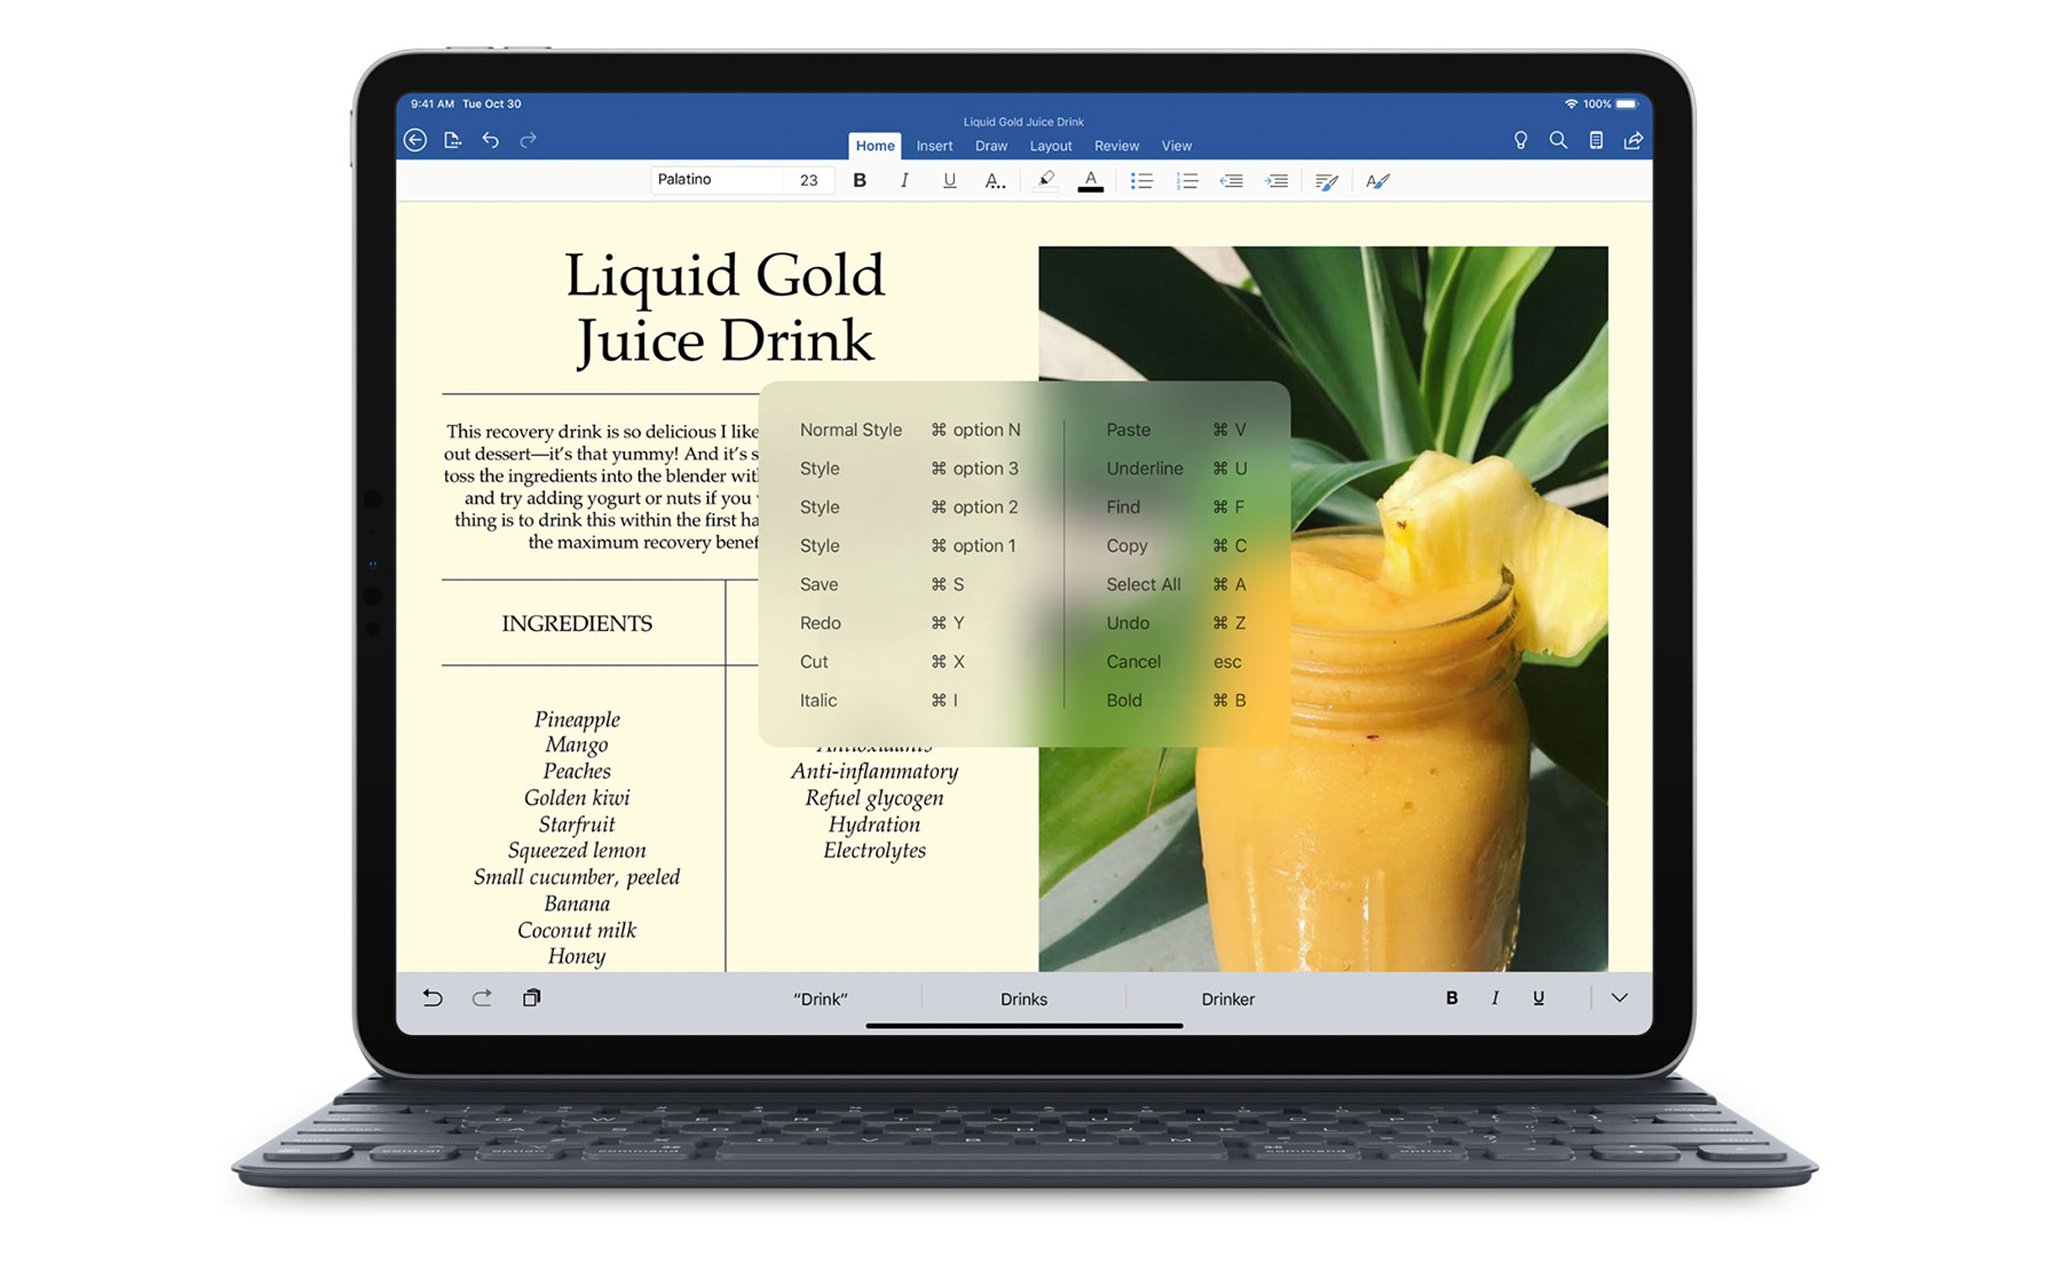Click the Redo button in toolbar
This screenshot has width=2048, height=1268.
tap(528, 137)
